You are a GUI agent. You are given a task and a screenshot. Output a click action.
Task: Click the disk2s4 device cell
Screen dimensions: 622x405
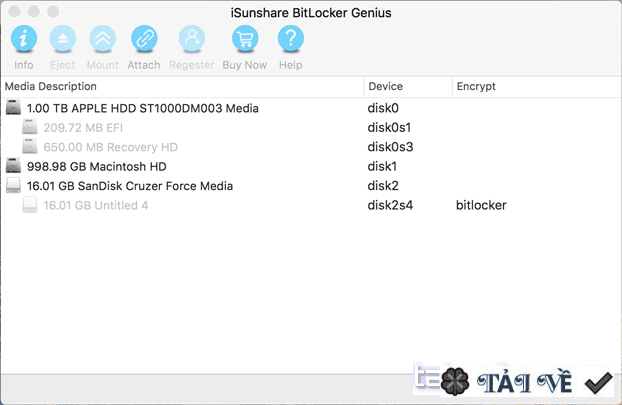(x=390, y=205)
